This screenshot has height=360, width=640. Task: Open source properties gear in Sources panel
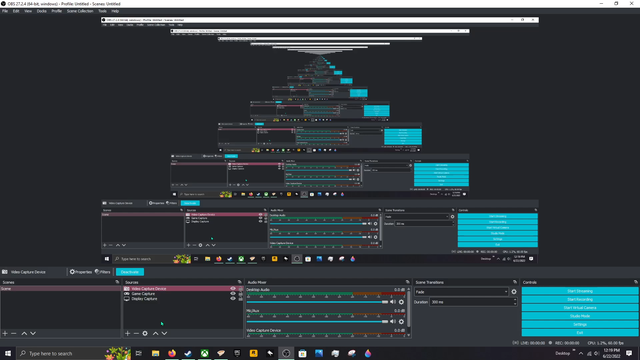point(145,333)
